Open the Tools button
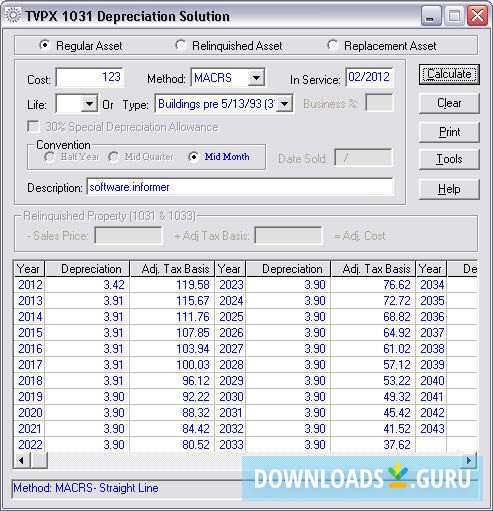 click(x=449, y=159)
